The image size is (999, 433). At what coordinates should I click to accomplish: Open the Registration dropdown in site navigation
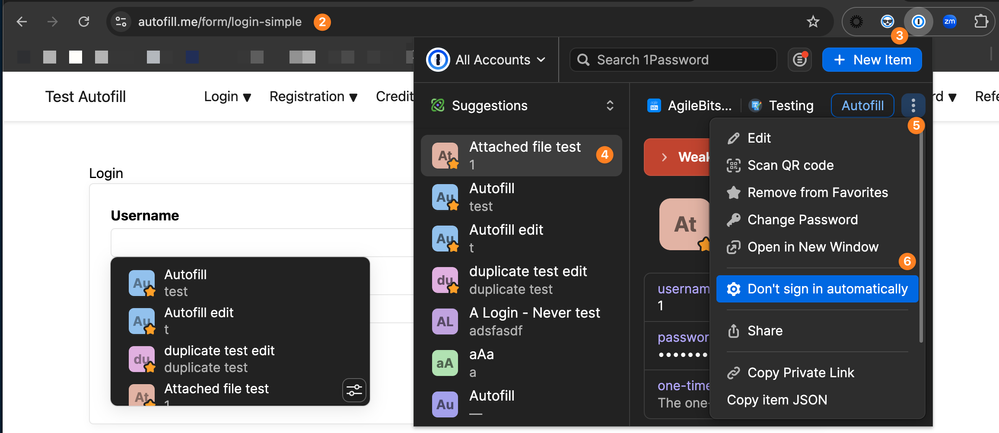tap(313, 97)
